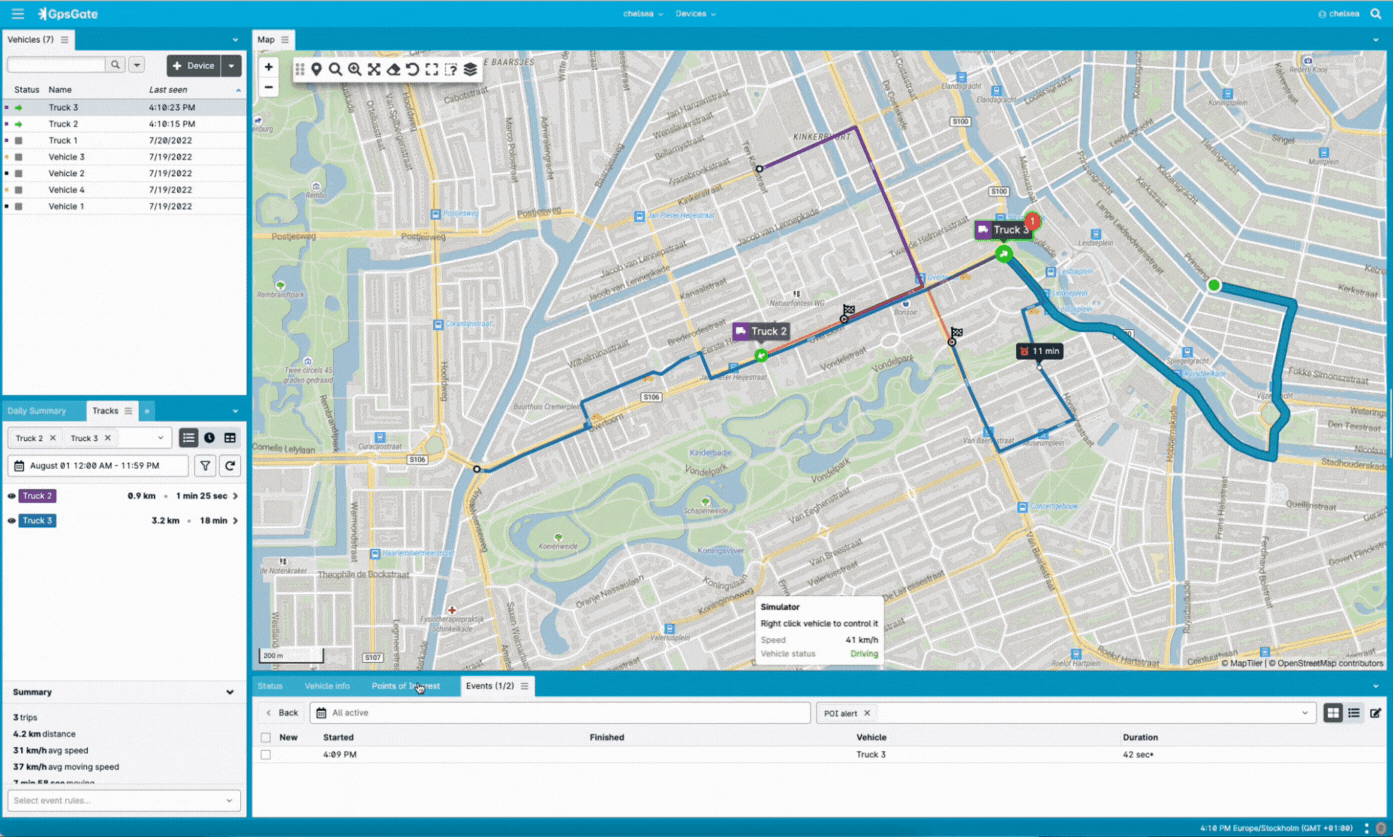The height and width of the screenshot is (837, 1393).
Task: Click the filter funnel icon in Tracks
Action: pyautogui.click(x=205, y=465)
